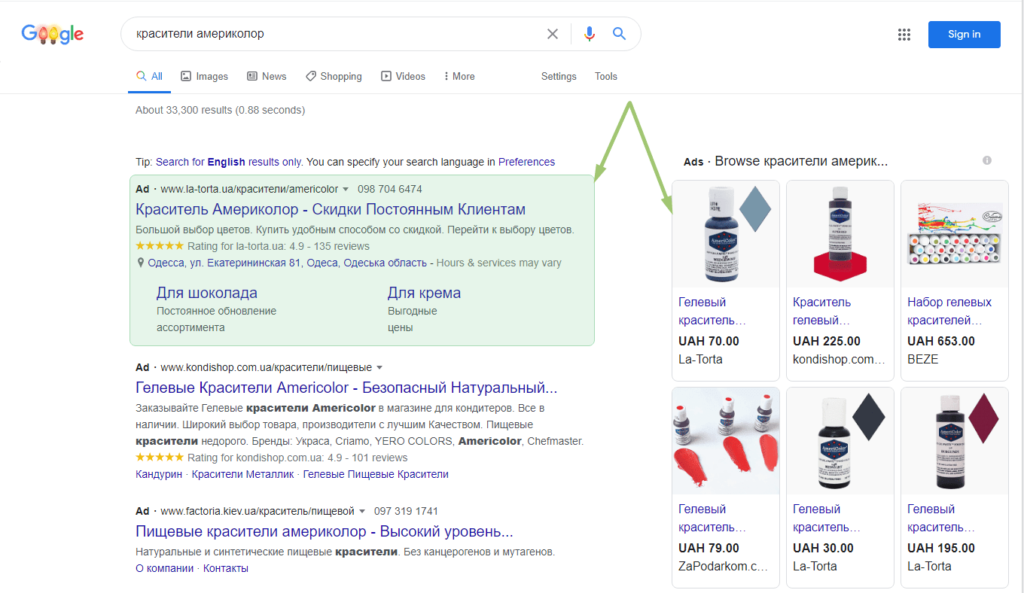Click 'Гелевый краситель' title priced UAH 70.00

712,311
